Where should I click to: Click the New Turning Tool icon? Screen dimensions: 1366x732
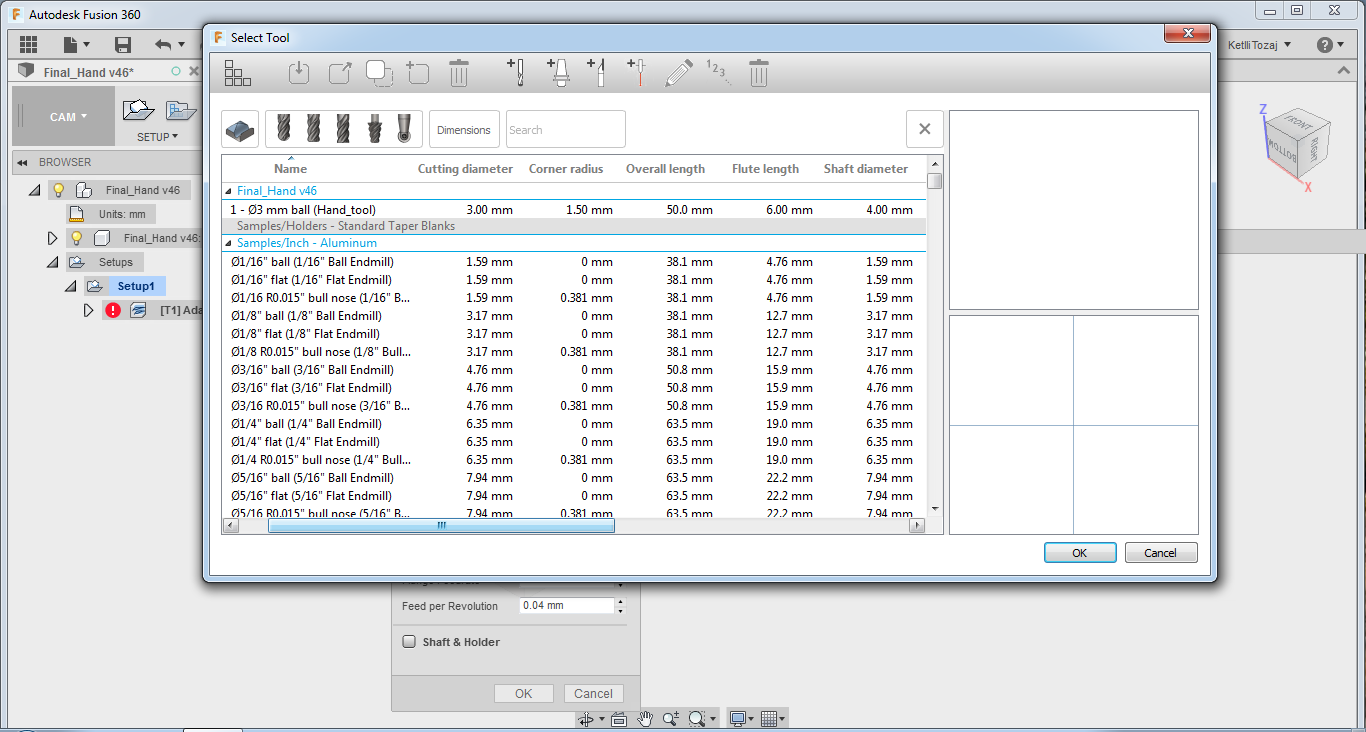pos(597,73)
